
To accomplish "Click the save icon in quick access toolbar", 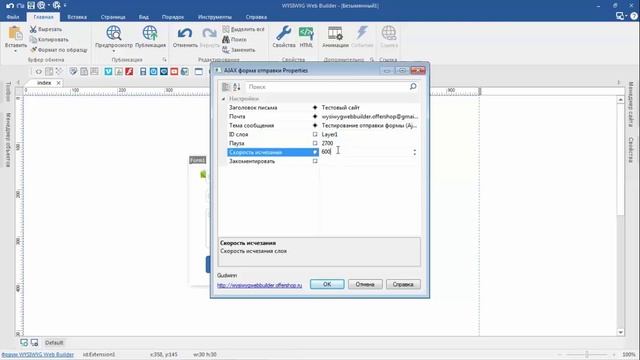I will coord(31,5).
